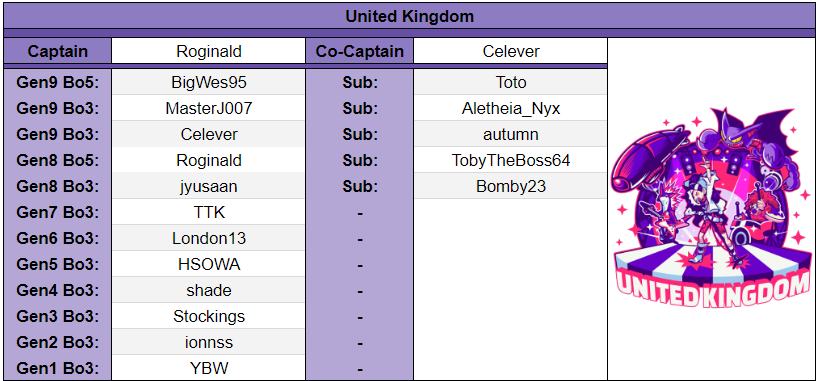Open Stockings player entry
This screenshot has height=381, width=816.
click(x=209, y=316)
